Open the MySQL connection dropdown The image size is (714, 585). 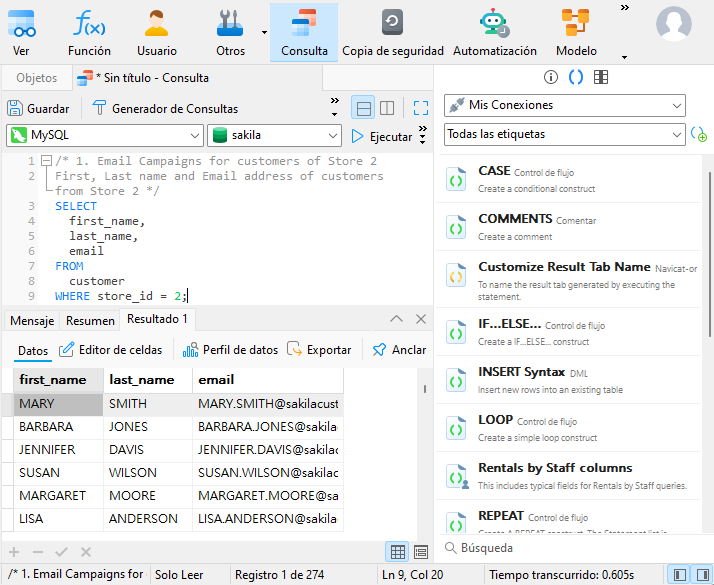tap(105, 135)
